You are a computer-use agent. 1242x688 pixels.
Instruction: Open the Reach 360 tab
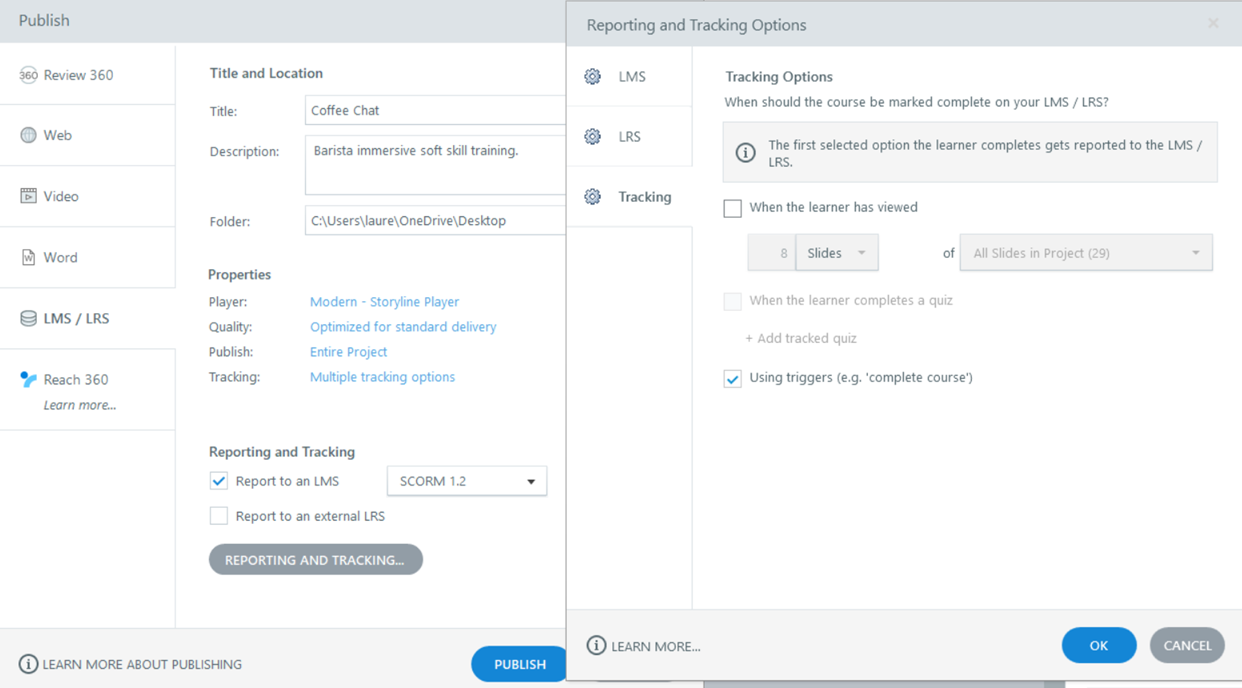[87, 390]
